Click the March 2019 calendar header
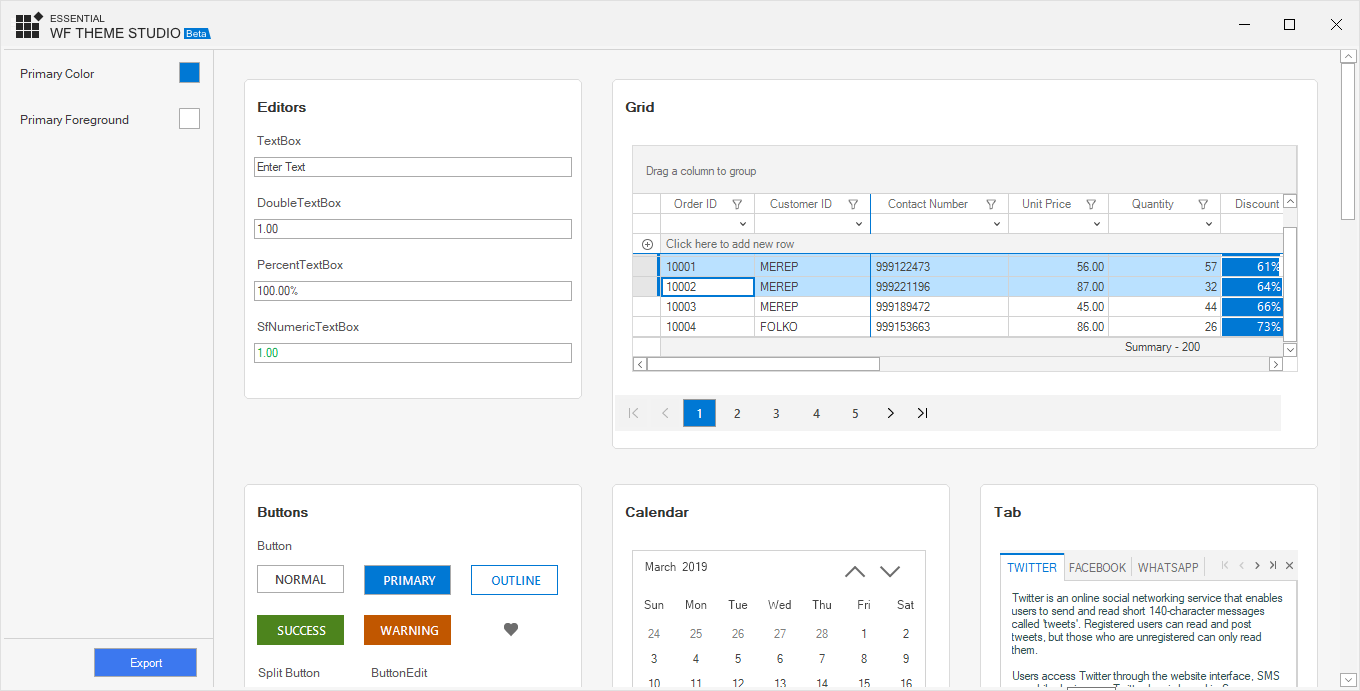Screen dimensions: 1360x691 point(676,567)
